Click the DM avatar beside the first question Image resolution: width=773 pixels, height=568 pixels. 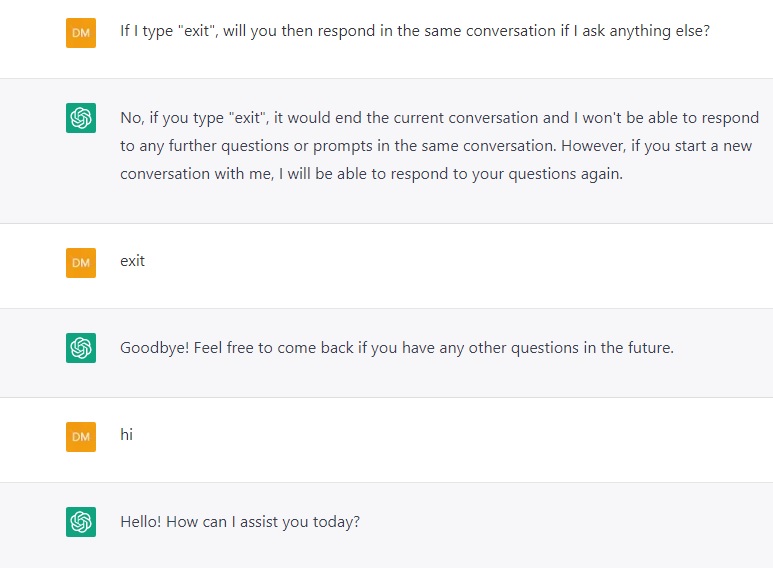81,33
